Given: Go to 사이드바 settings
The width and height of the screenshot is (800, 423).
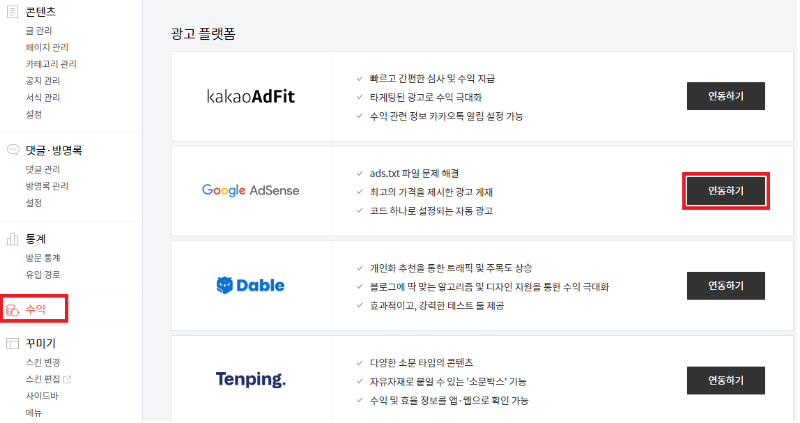Looking at the screenshot, I should point(42,396).
